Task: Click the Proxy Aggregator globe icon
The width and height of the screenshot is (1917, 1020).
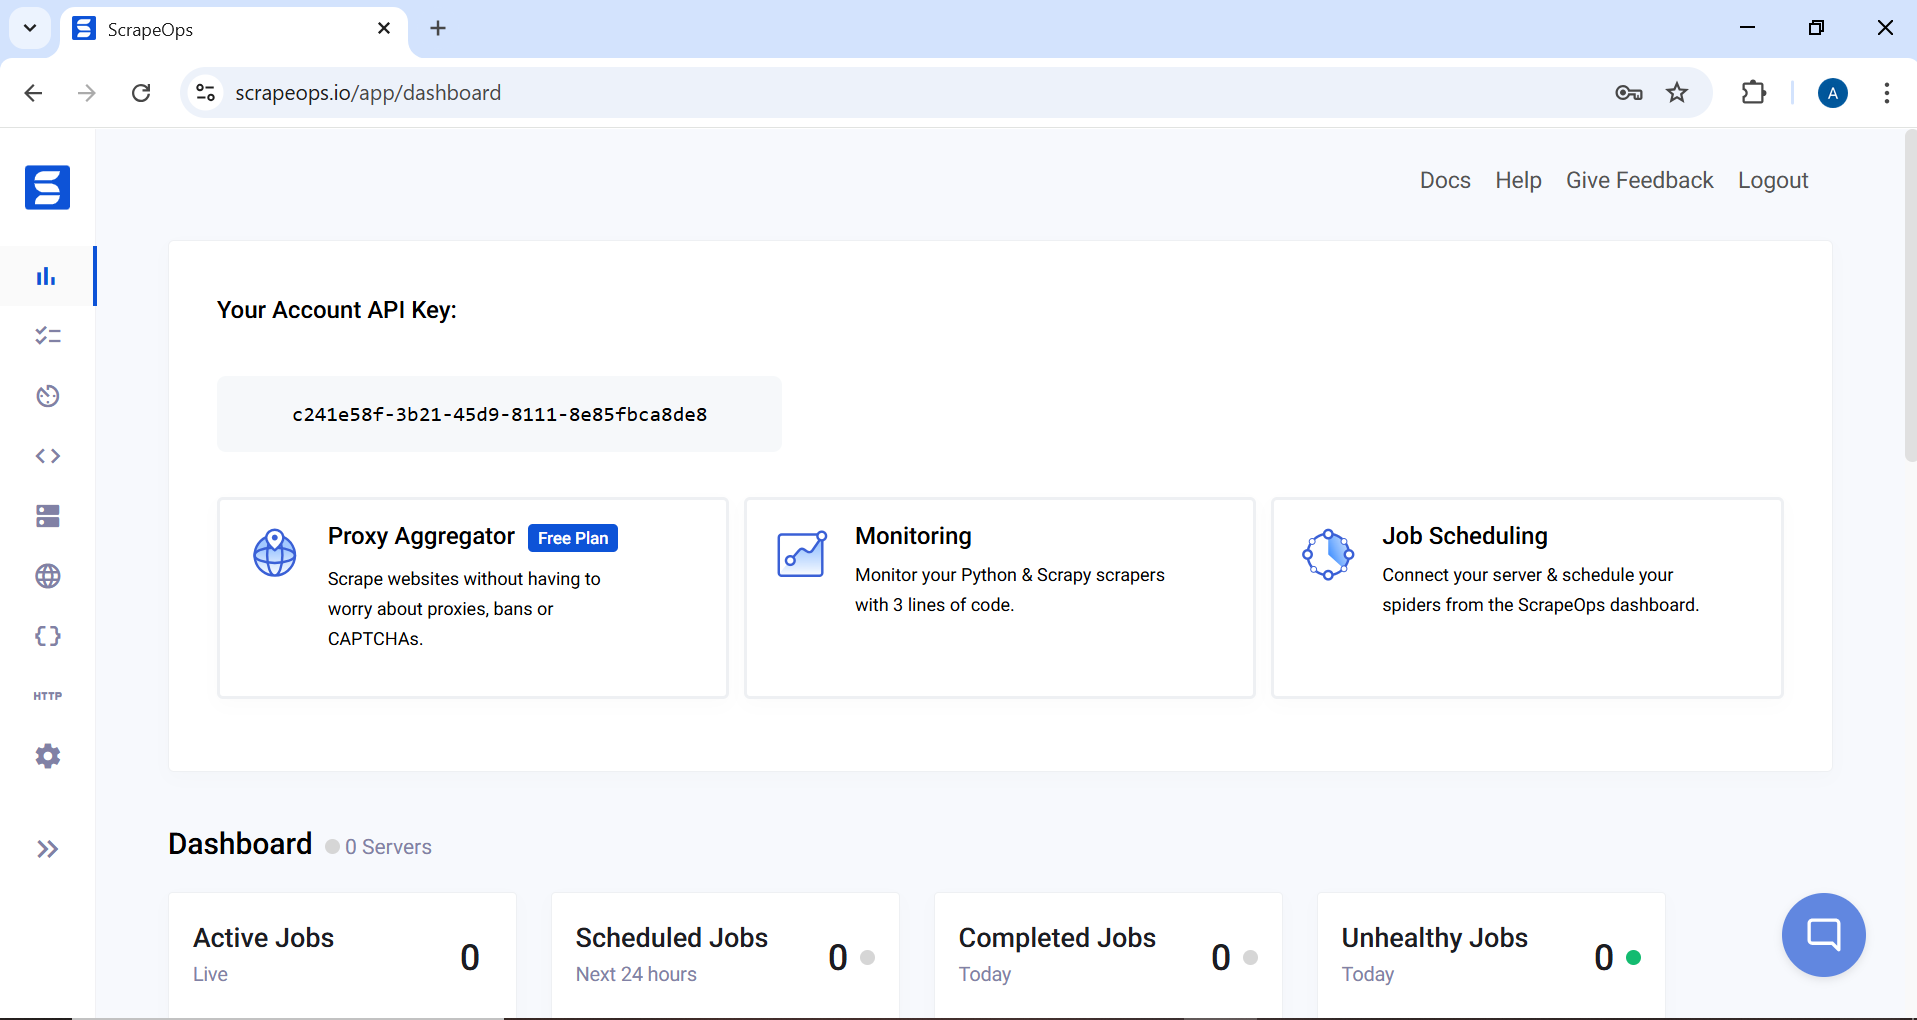Action: (x=274, y=553)
